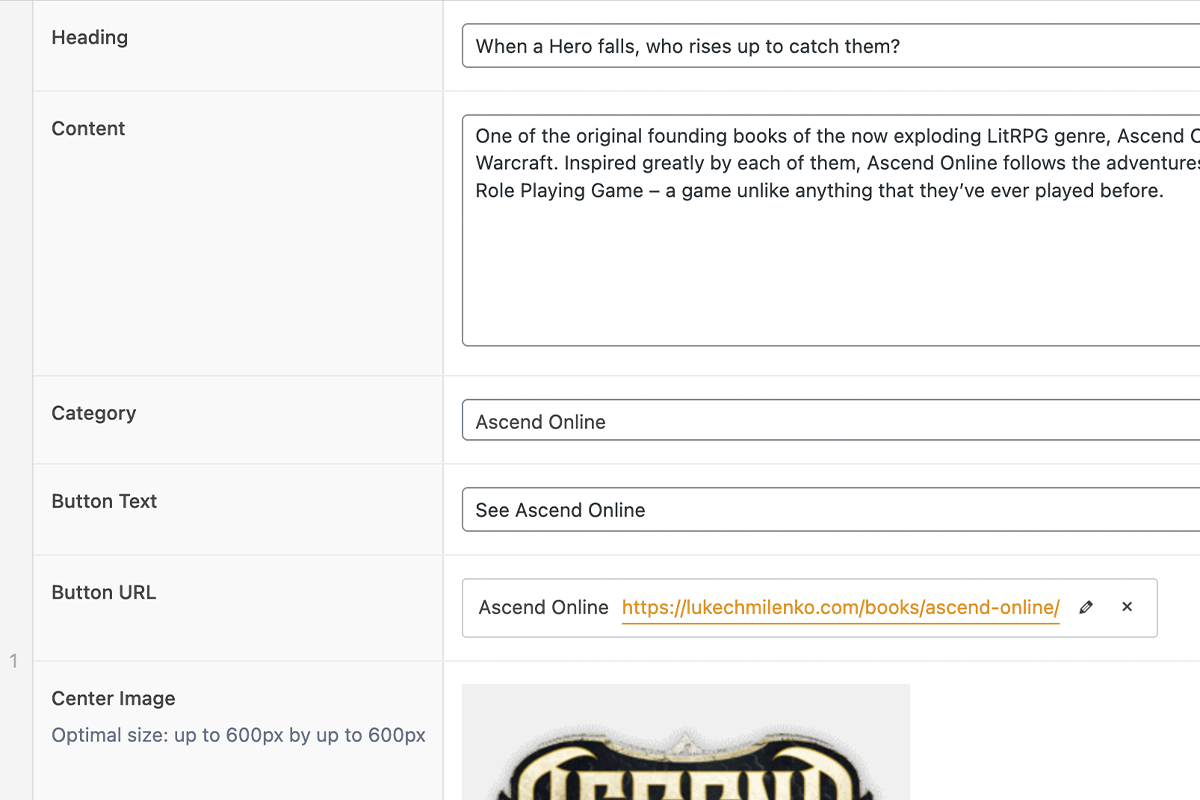Click the 'Content' field label
Image resolution: width=1200 pixels, height=800 pixels.
point(88,129)
